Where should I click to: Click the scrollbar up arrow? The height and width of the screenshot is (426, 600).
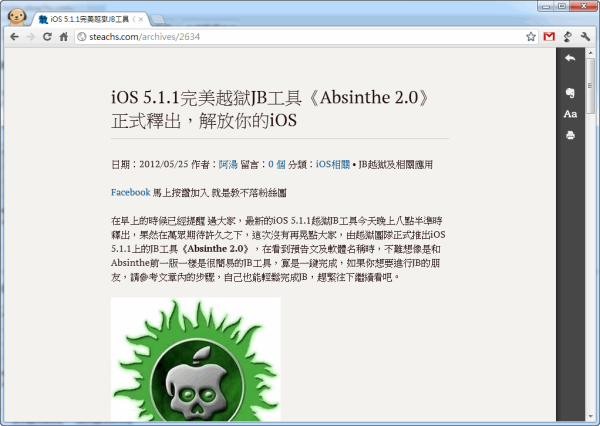[x=590, y=52]
